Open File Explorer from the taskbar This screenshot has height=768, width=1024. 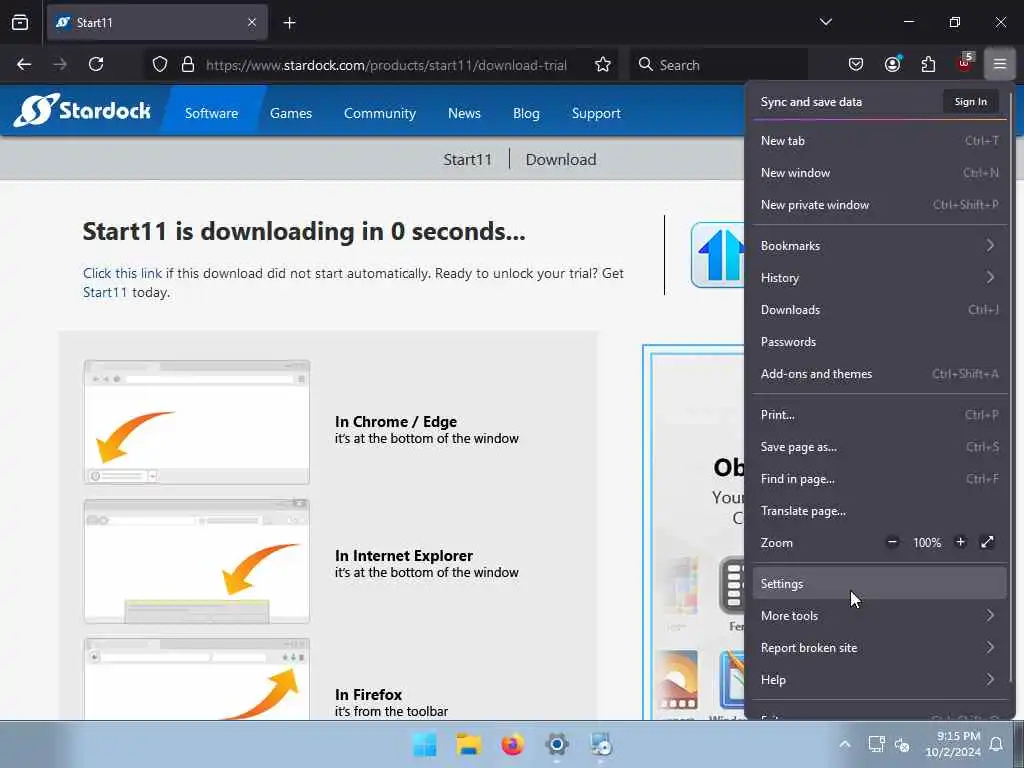(468, 744)
